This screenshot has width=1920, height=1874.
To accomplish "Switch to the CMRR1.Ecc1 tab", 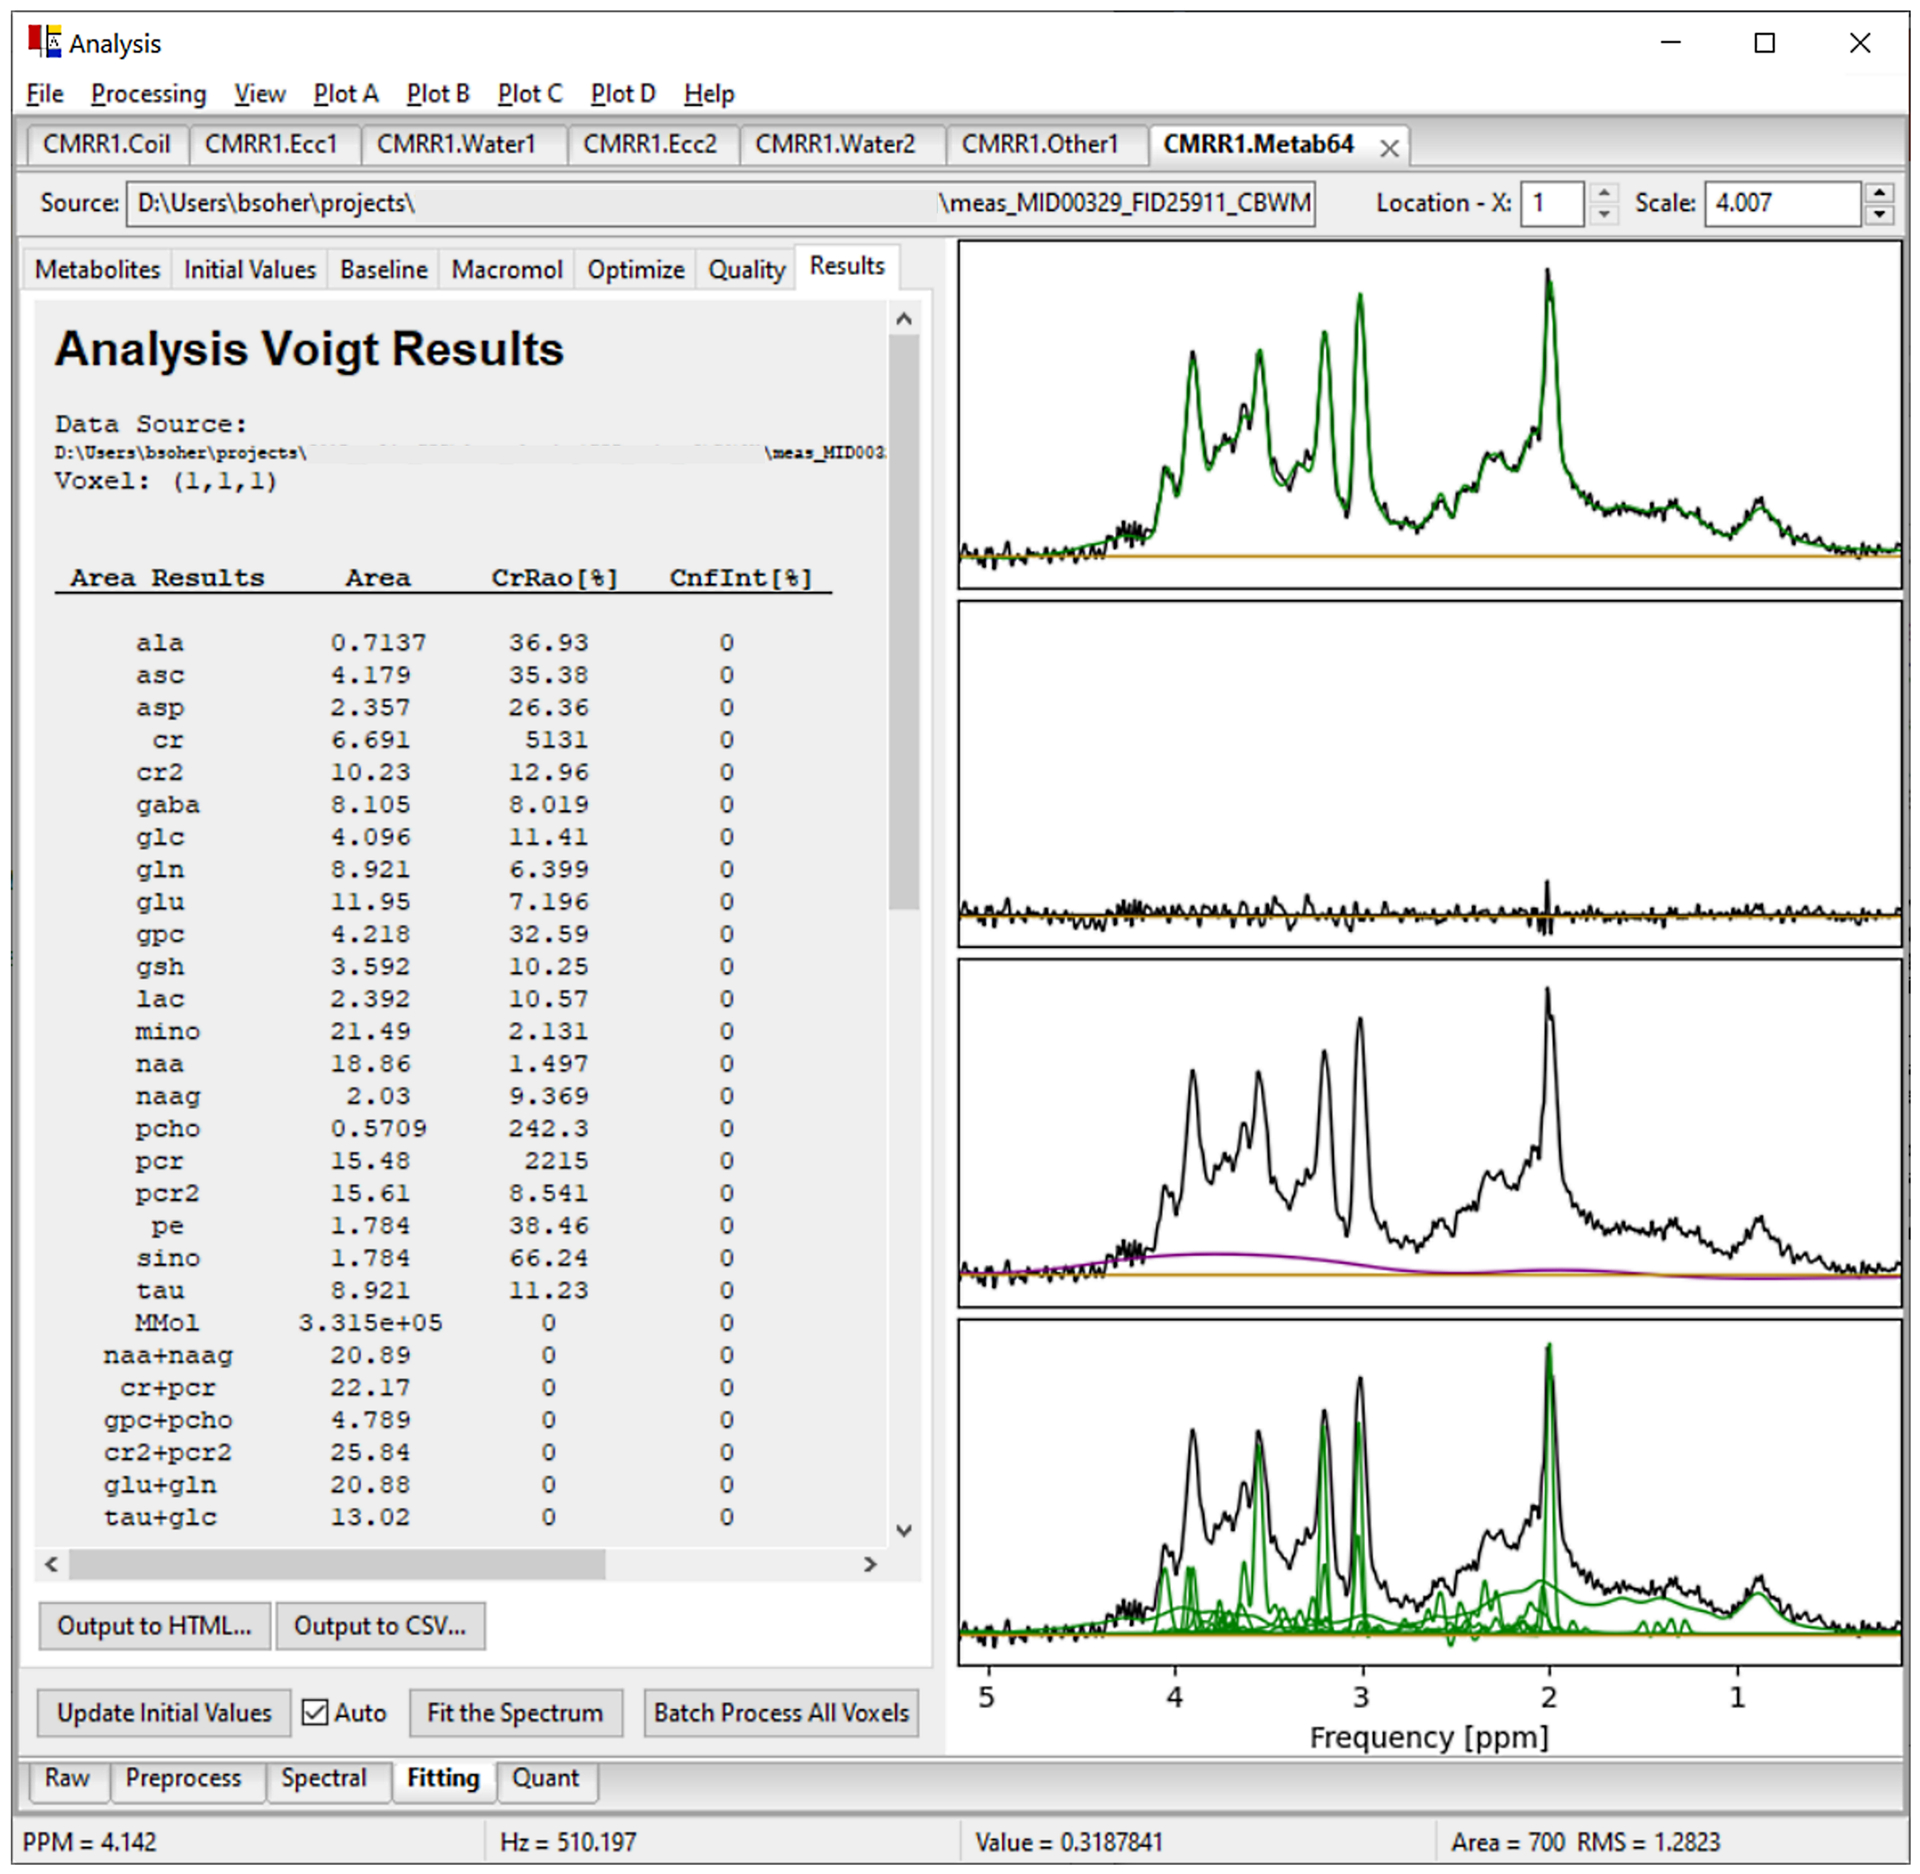I will pyautogui.click(x=271, y=144).
